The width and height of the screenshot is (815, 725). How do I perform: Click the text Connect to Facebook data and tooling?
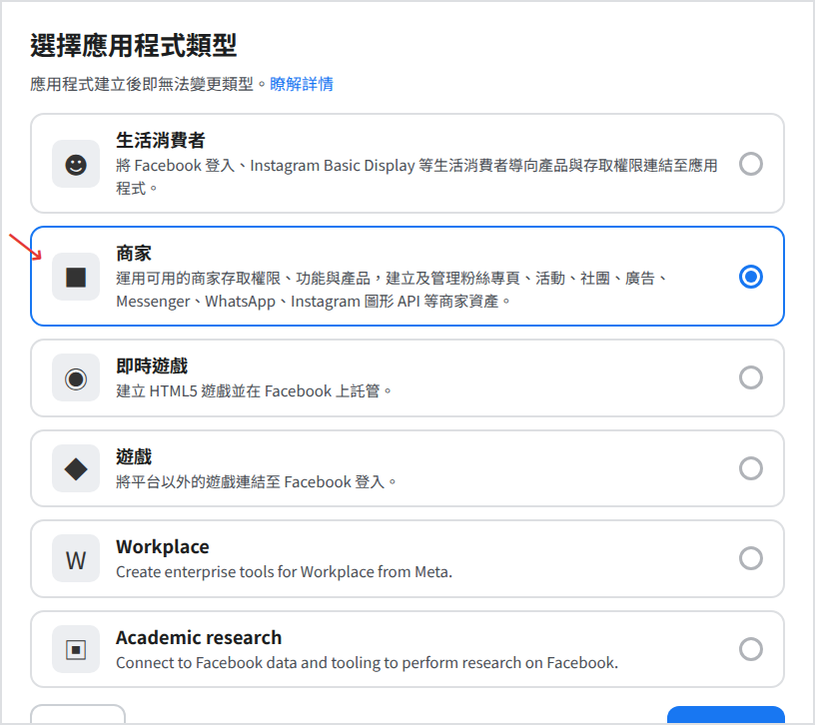367,663
